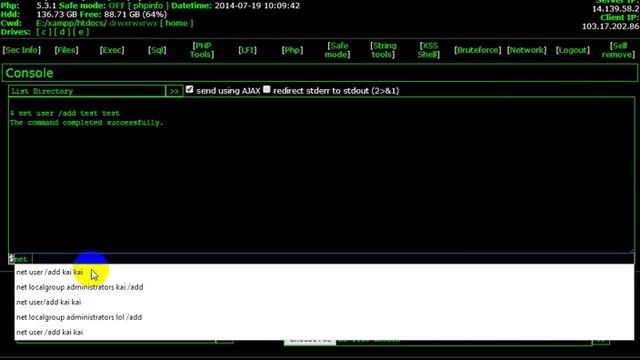Click the E:/xampp/htdocs/ path
640x360 pixels.
tap(71, 23)
